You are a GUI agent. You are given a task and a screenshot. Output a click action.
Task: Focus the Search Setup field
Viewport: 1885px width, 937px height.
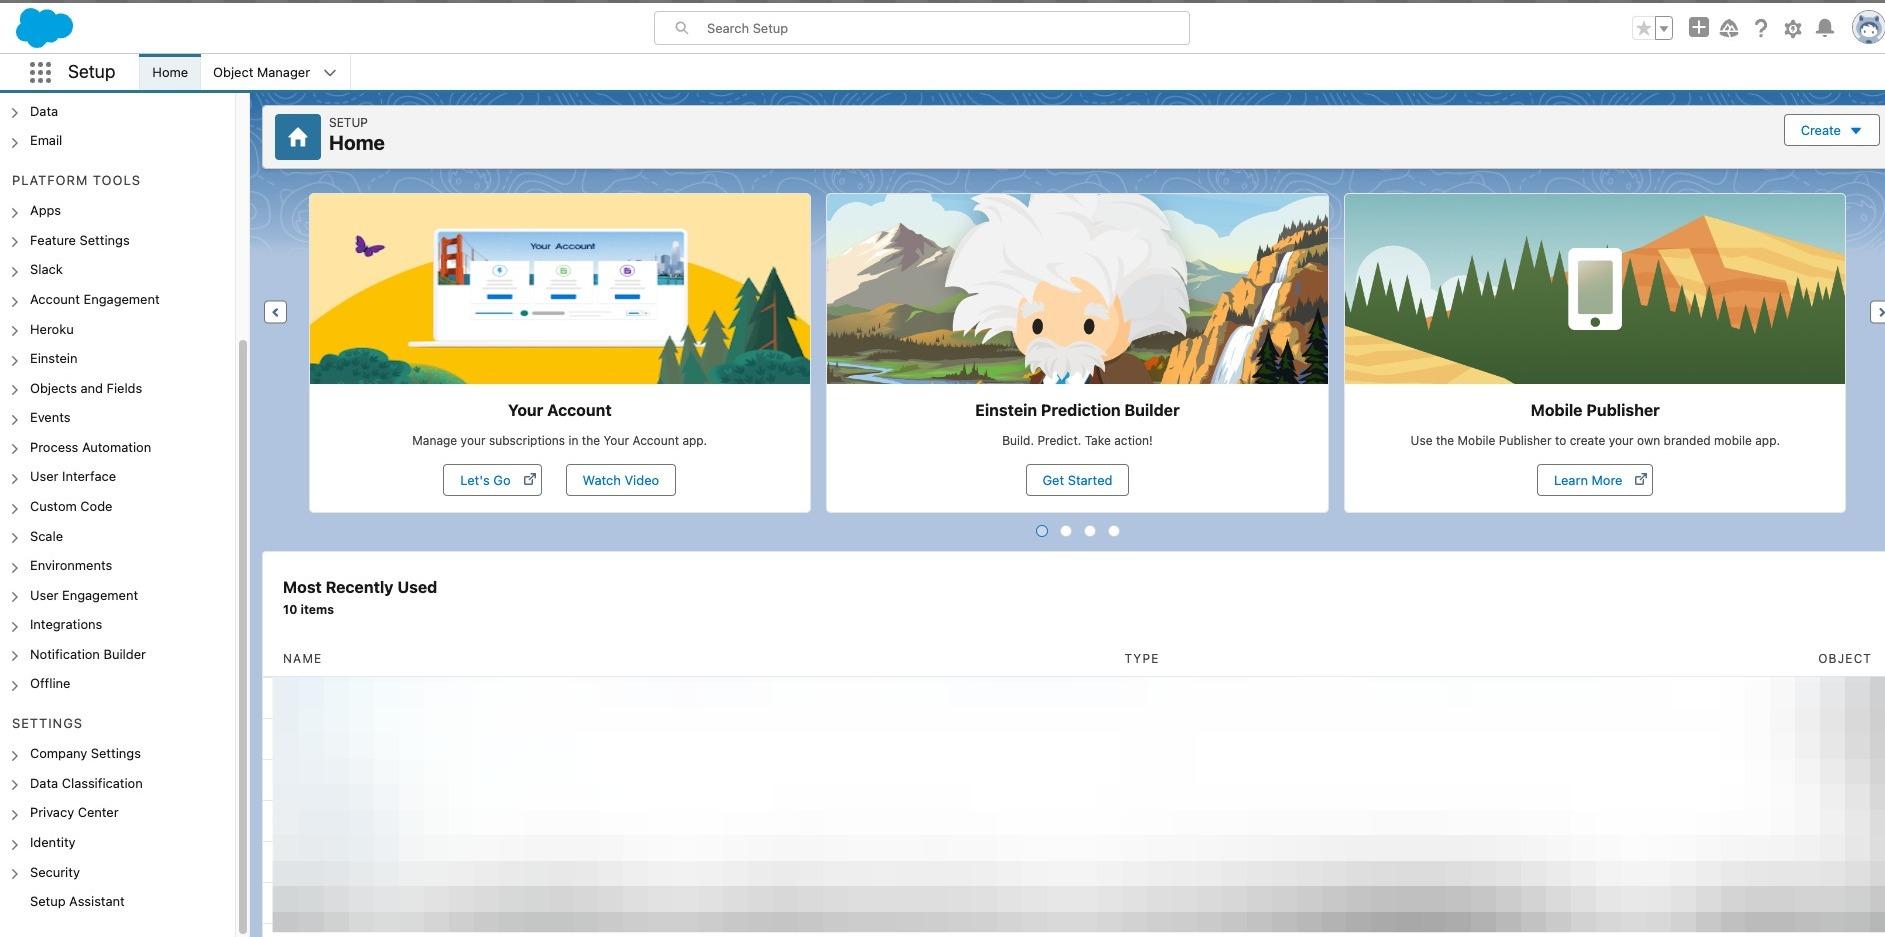click(921, 28)
